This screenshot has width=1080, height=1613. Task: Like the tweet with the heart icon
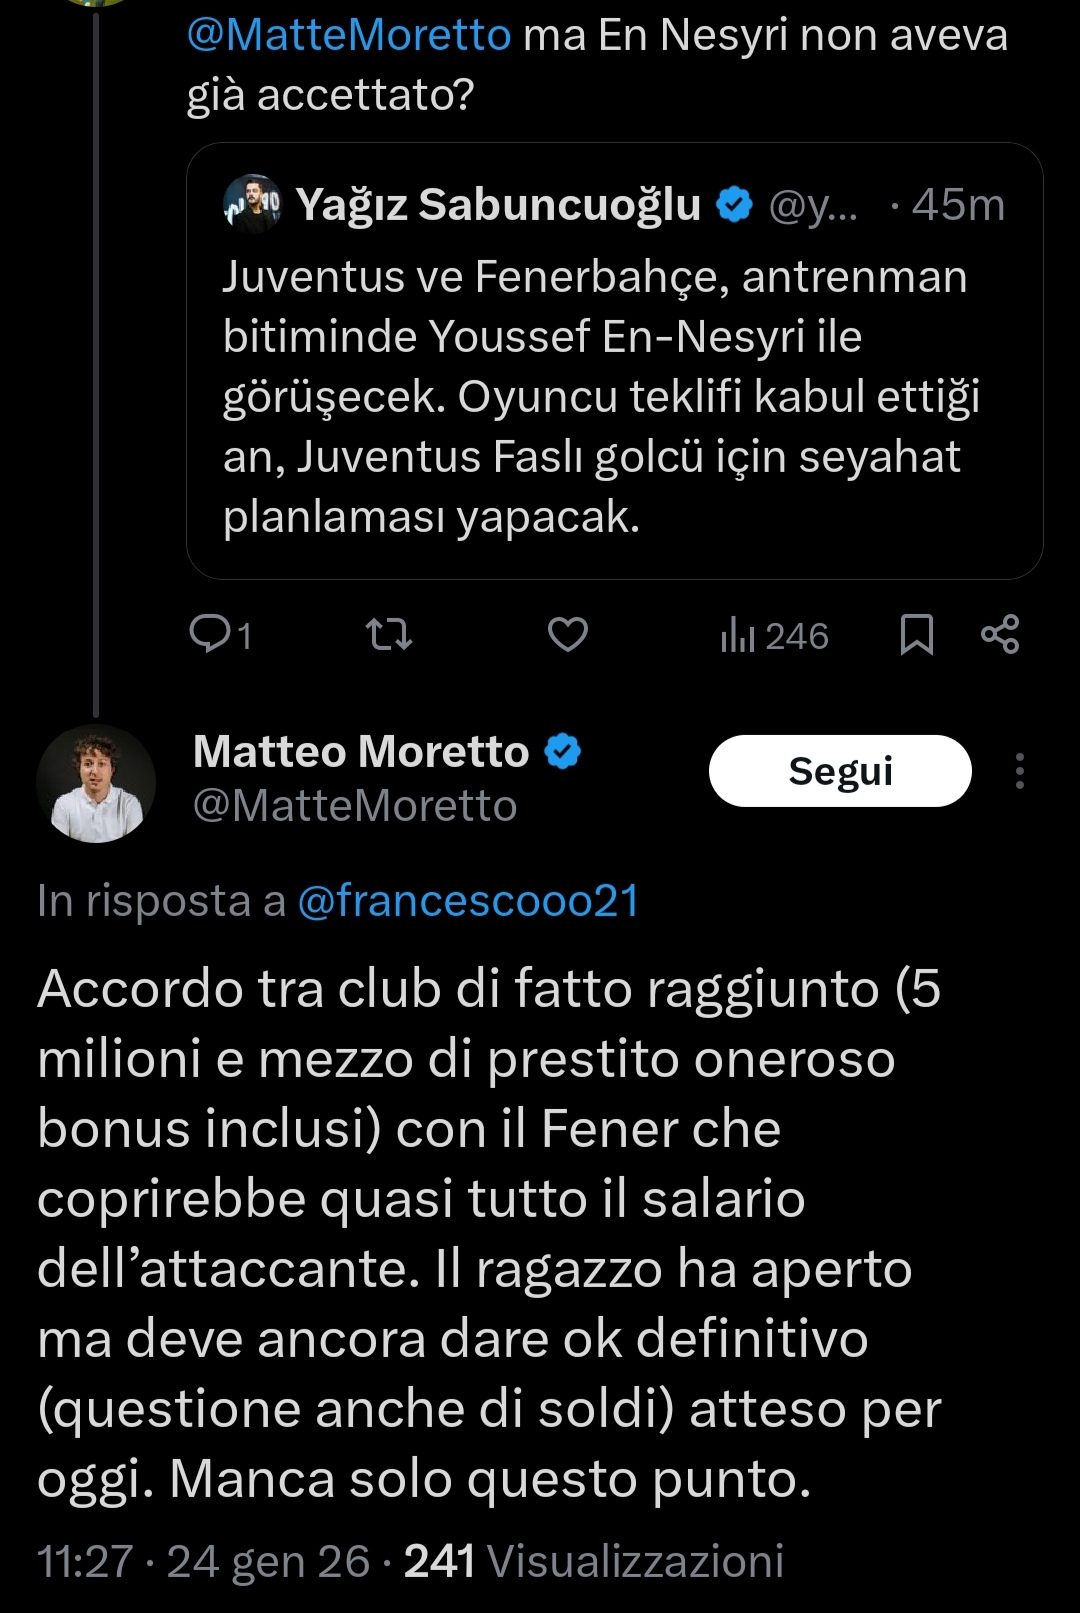(x=568, y=635)
